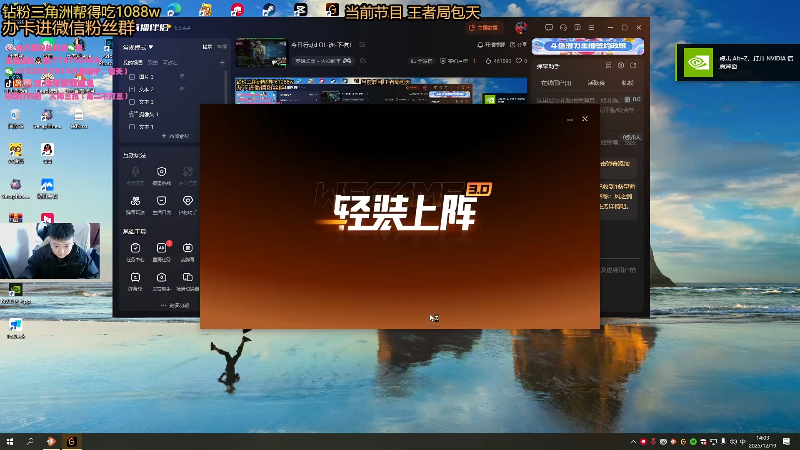The height and width of the screenshot is (450, 800).
Task: Open the people-group interaction tool icon
Action: click(135, 201)
